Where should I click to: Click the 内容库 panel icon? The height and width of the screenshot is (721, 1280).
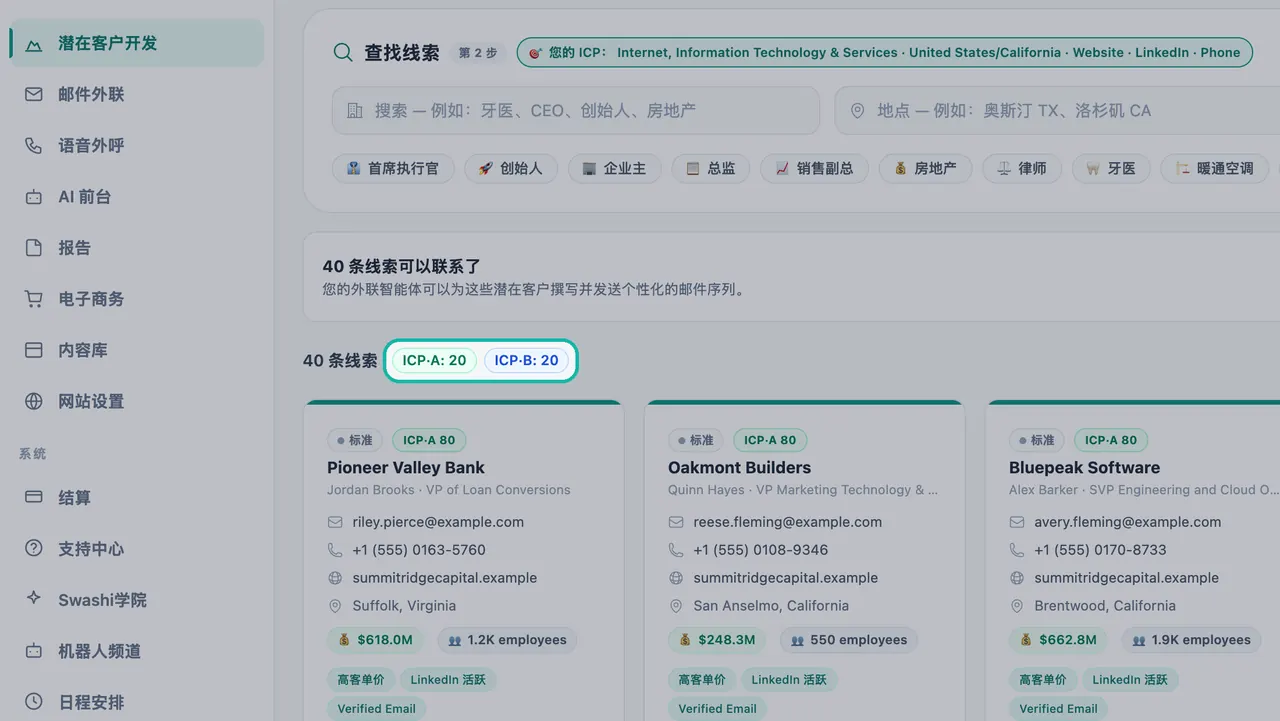pyautogui.click(x=34, y=350)
